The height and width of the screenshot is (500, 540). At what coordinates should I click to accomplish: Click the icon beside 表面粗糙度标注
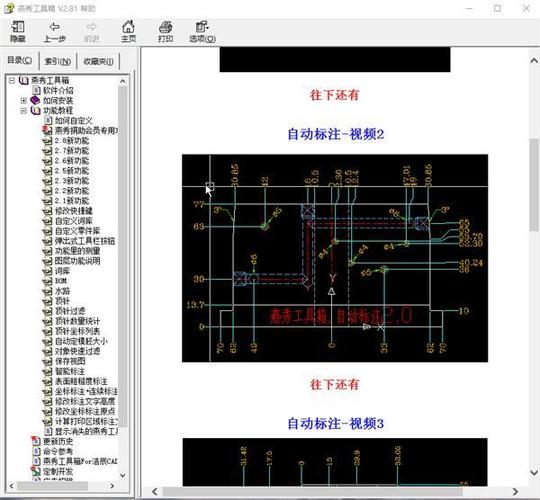tap(47, 381)
